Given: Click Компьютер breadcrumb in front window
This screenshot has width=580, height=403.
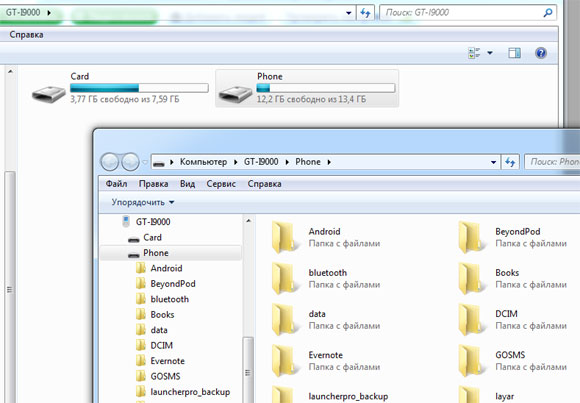Looking at the screenshot, I should [203, 162].
